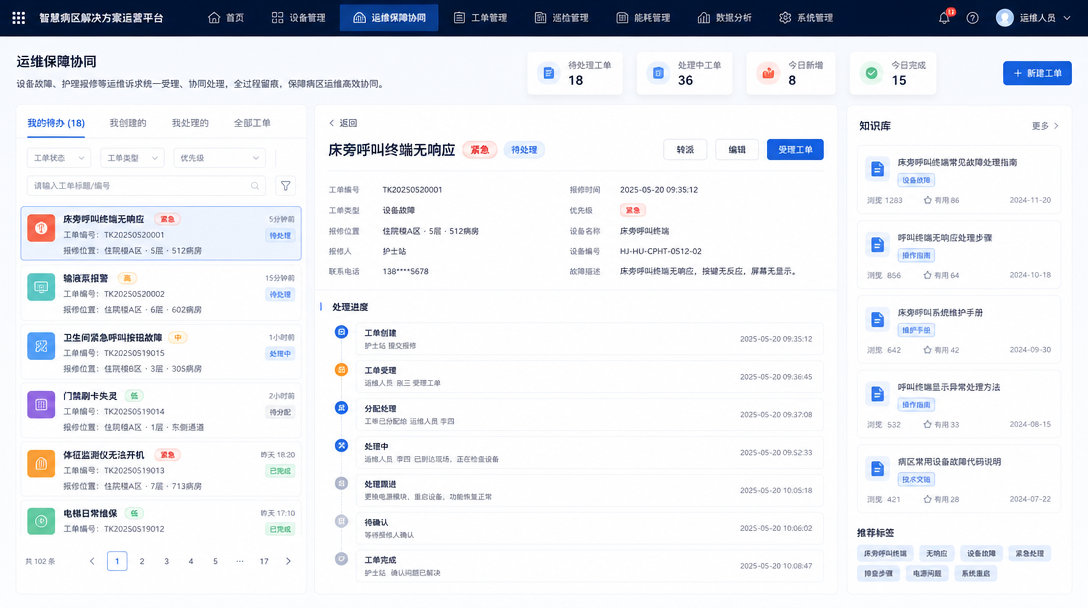Click the 工单创建 progress step icon
Screen dimensions: 1088x608
(341, 332)
